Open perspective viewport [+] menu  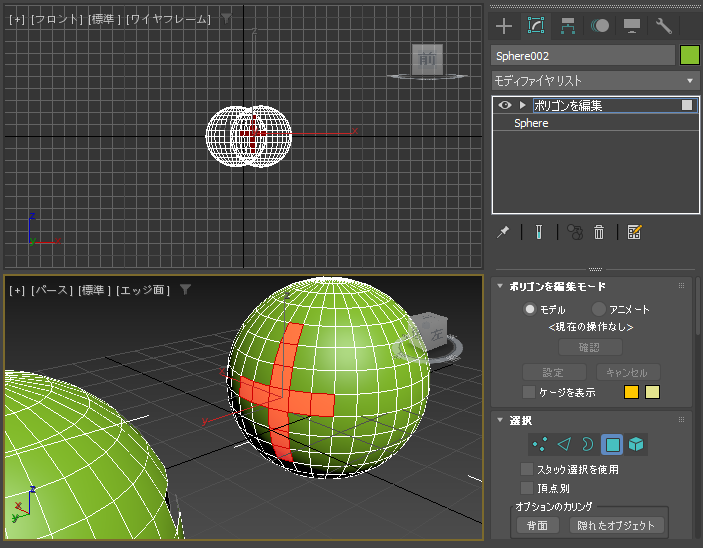pyautogui.click(x=17, y=291)
